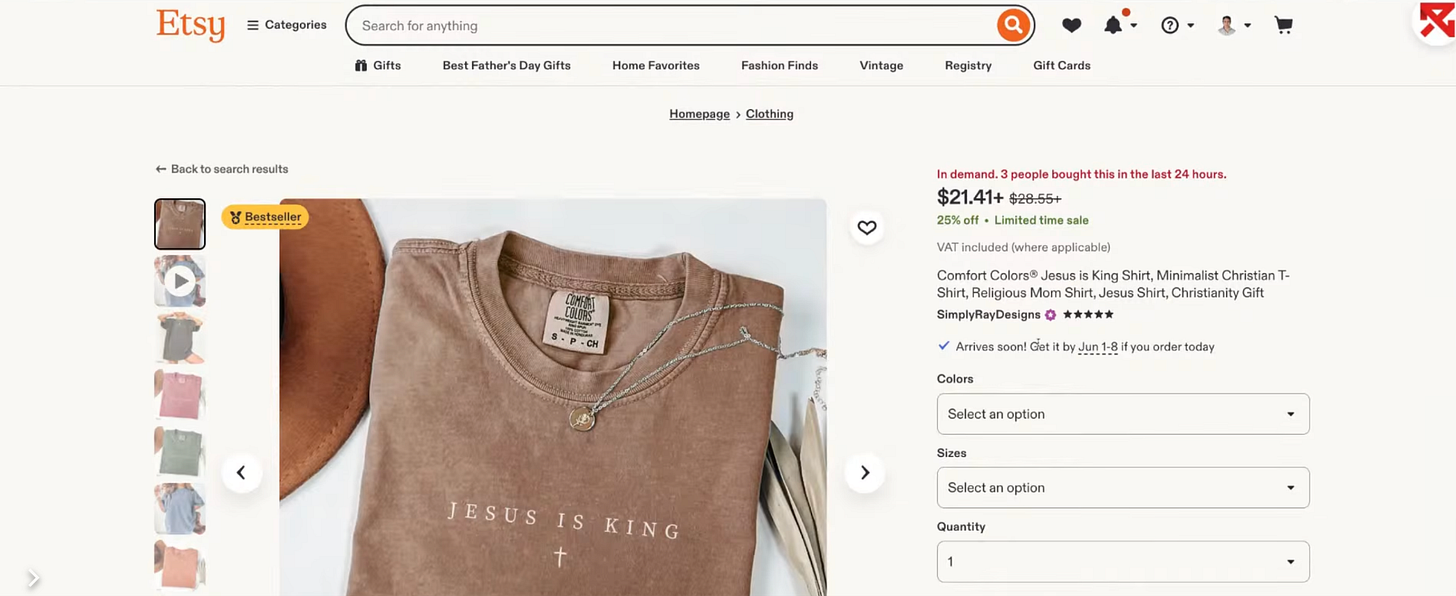
Task: Add shirt to favorites with heart button
Action: tap(867, 228)
